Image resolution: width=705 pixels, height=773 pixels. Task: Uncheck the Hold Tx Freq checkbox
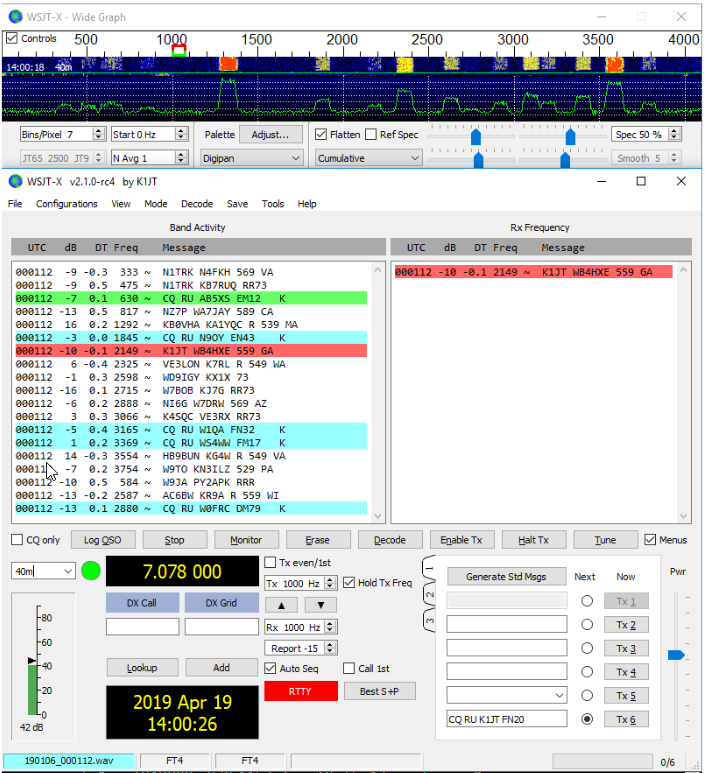click(349, 583)
